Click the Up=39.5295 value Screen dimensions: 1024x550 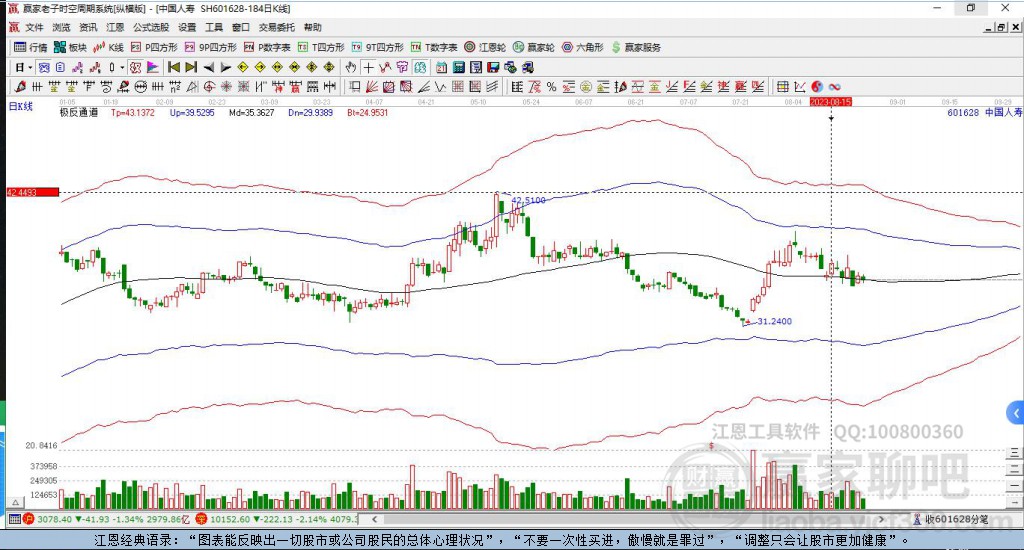(x=192, y=112)
